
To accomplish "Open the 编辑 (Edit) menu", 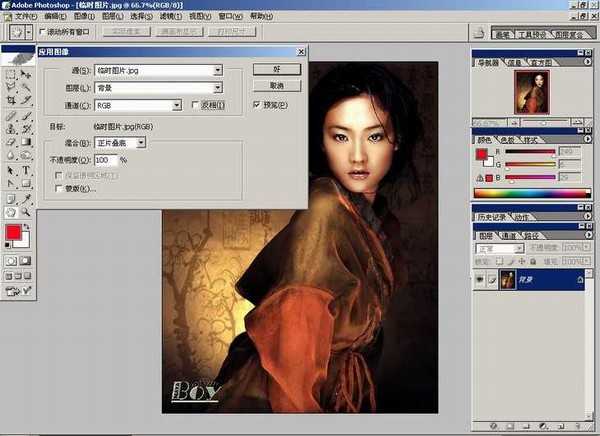I will [55, 16].
